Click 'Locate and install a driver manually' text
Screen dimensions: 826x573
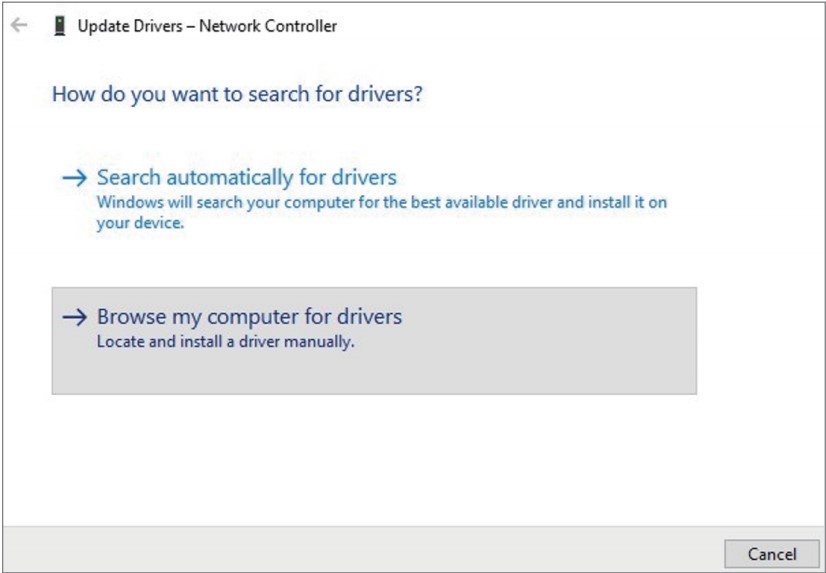[225, 342]
